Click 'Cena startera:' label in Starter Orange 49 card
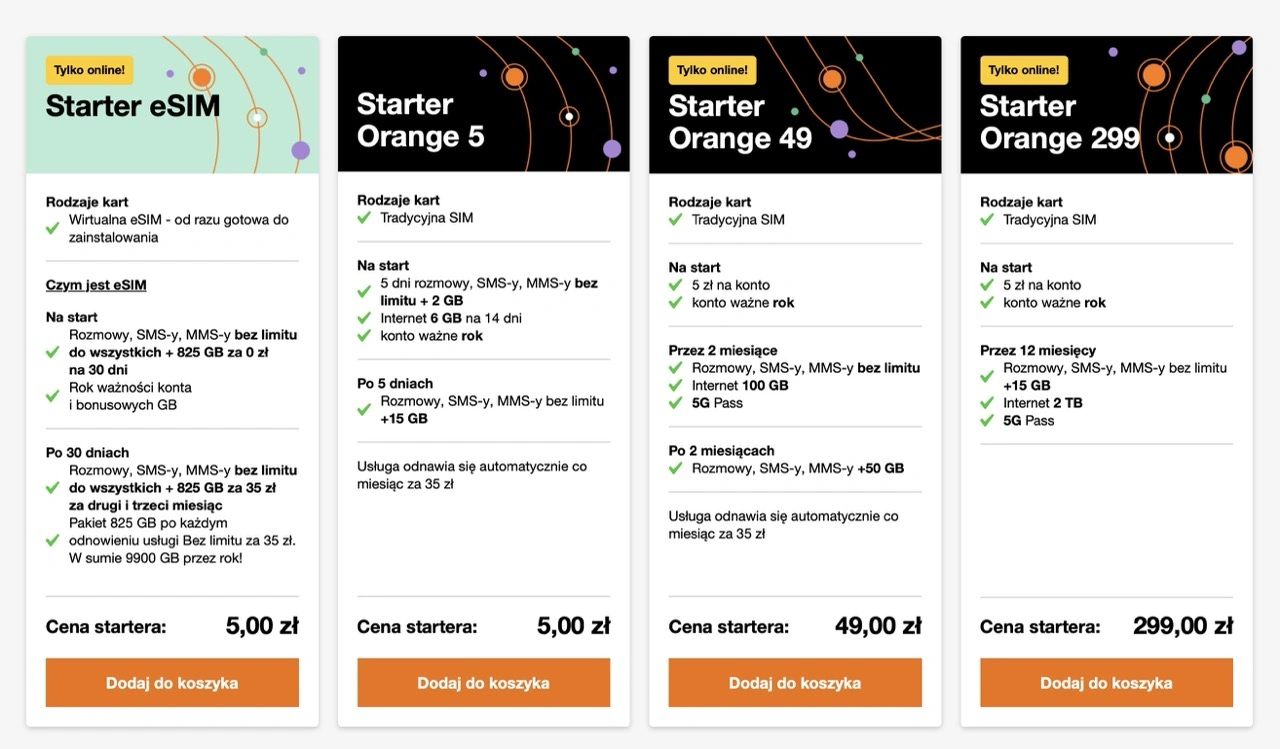This screenshot has width=1280, height=749. 729,627
